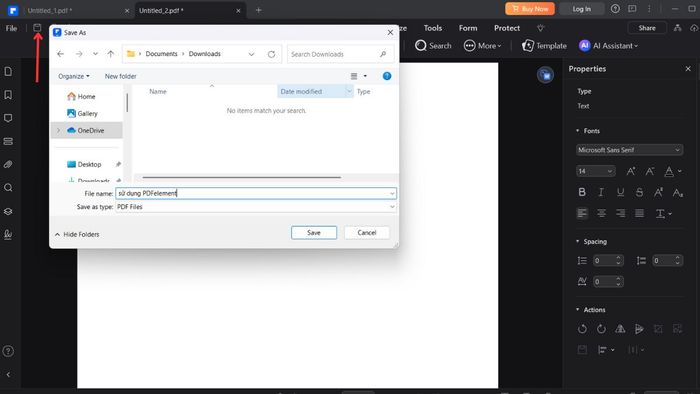This screenshot has height=394, width=700.
Task: Open the Protect menu tab
Action: [507, 28]
